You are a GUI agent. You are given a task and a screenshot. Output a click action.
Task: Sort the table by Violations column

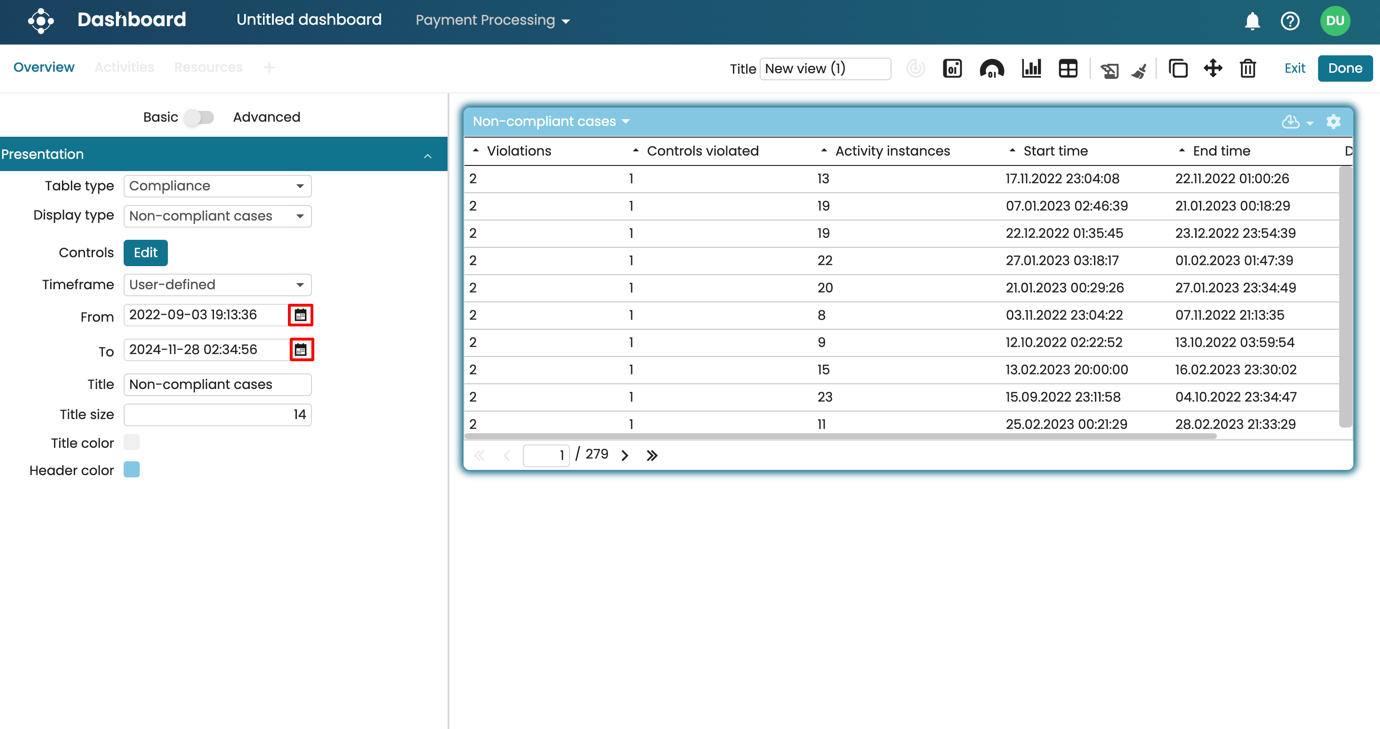click(518, 151)
